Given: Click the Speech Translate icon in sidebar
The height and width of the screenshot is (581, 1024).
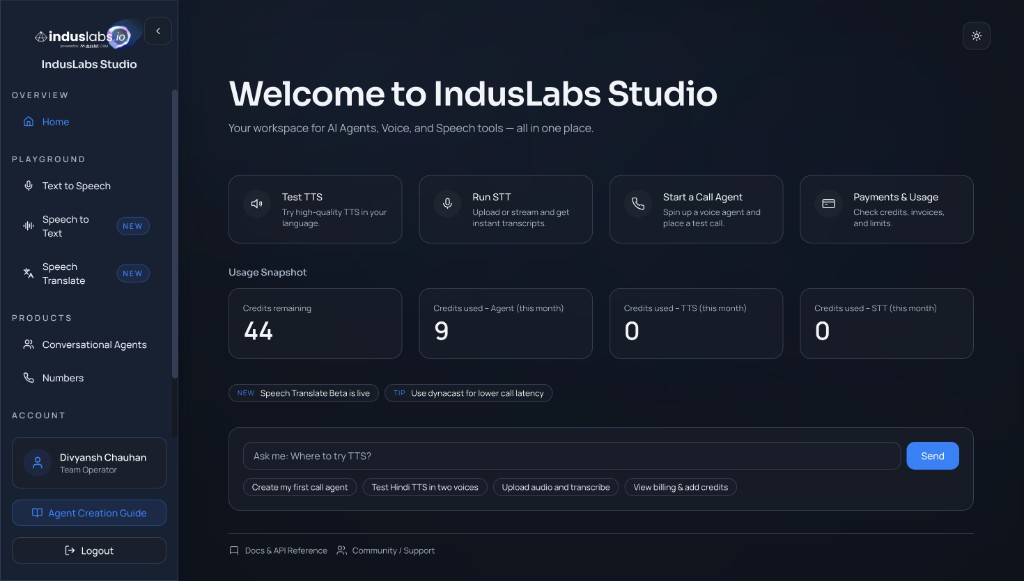Looking at the screenshot, I should point(28,272).
